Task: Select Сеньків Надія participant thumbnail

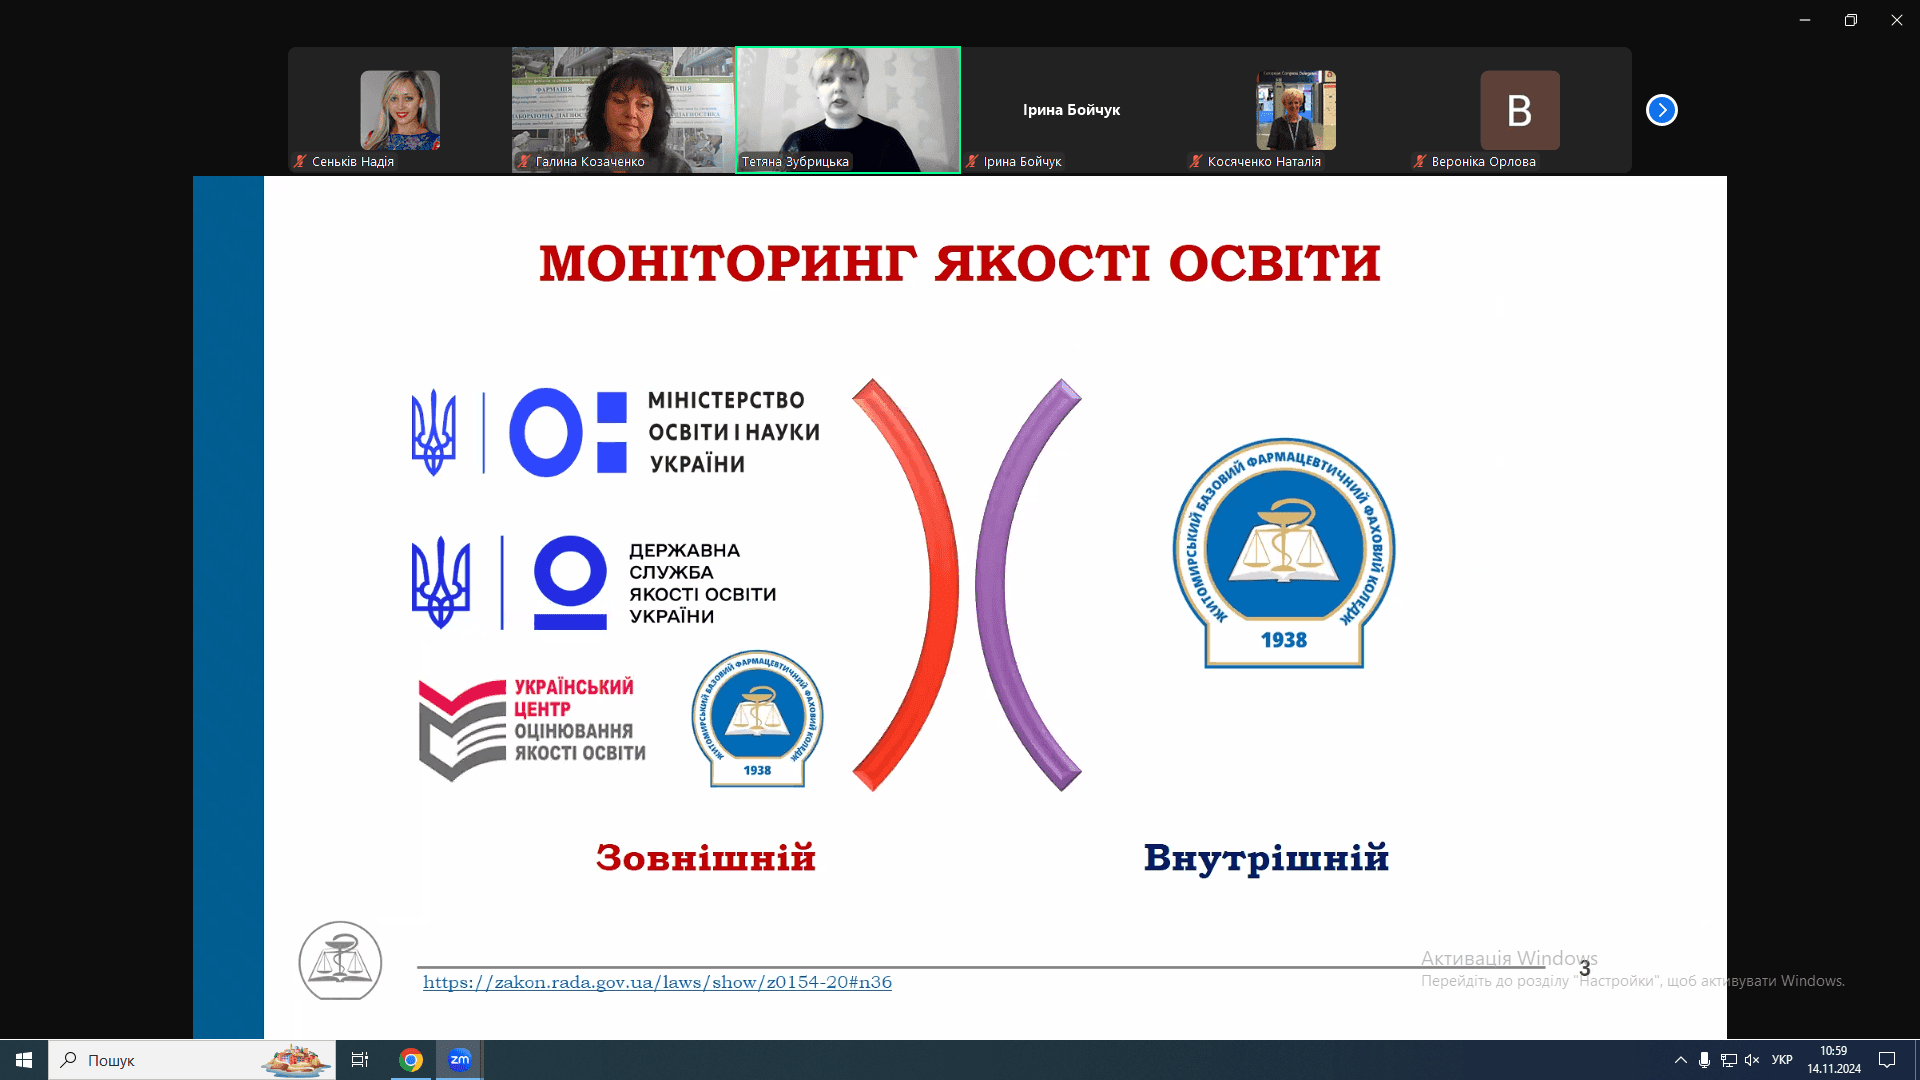Action: pos(400,110)
